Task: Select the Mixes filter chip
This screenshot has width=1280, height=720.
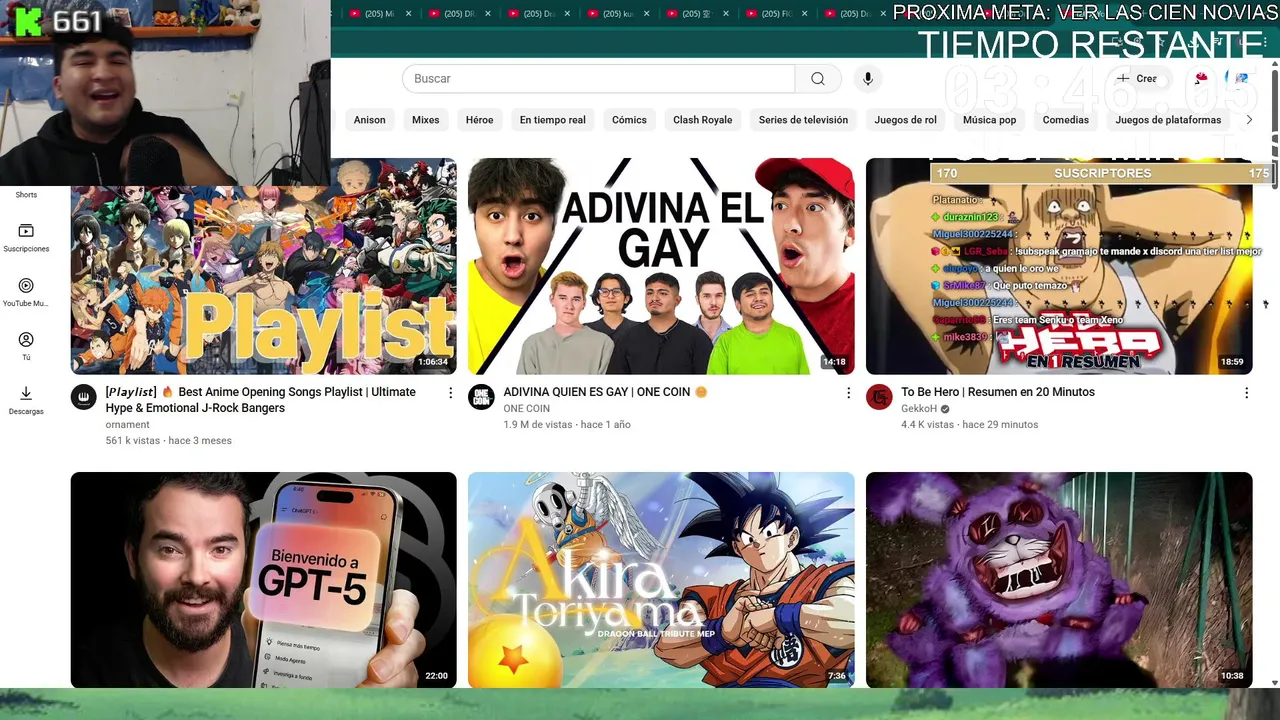Action: pyautogui.click(x=426, y=120)
